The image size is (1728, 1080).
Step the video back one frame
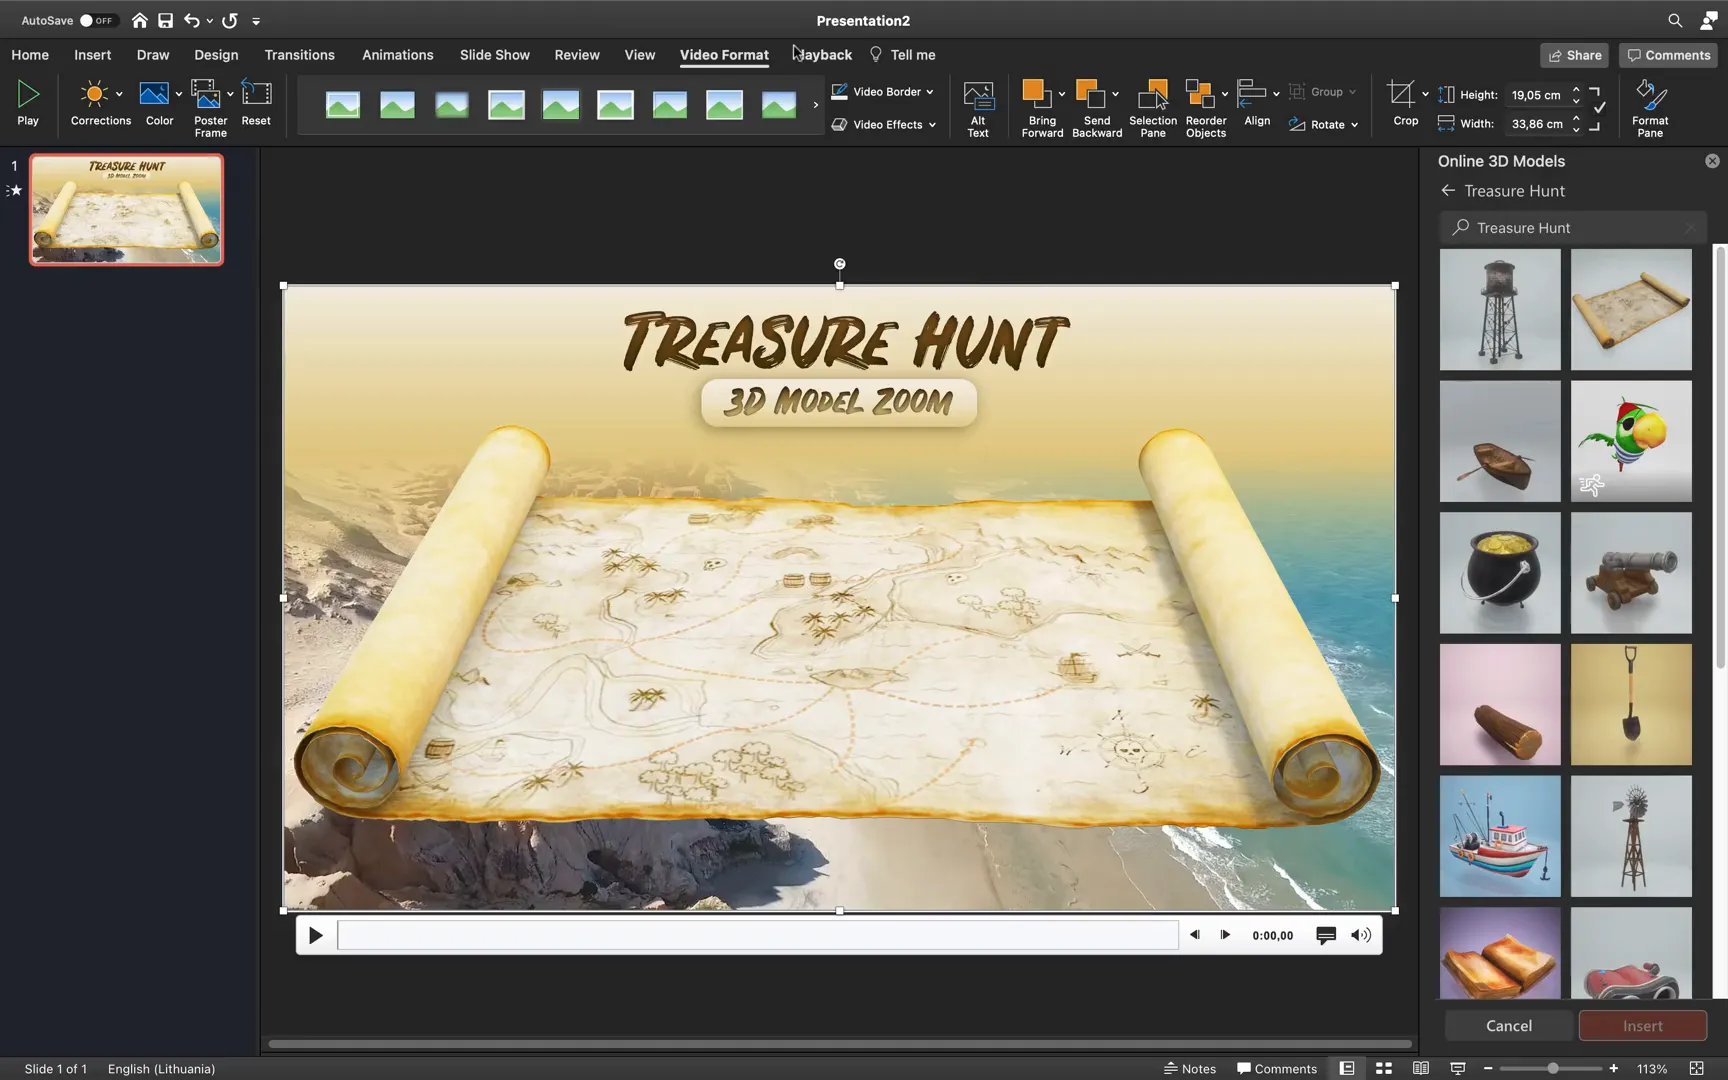1194,935
